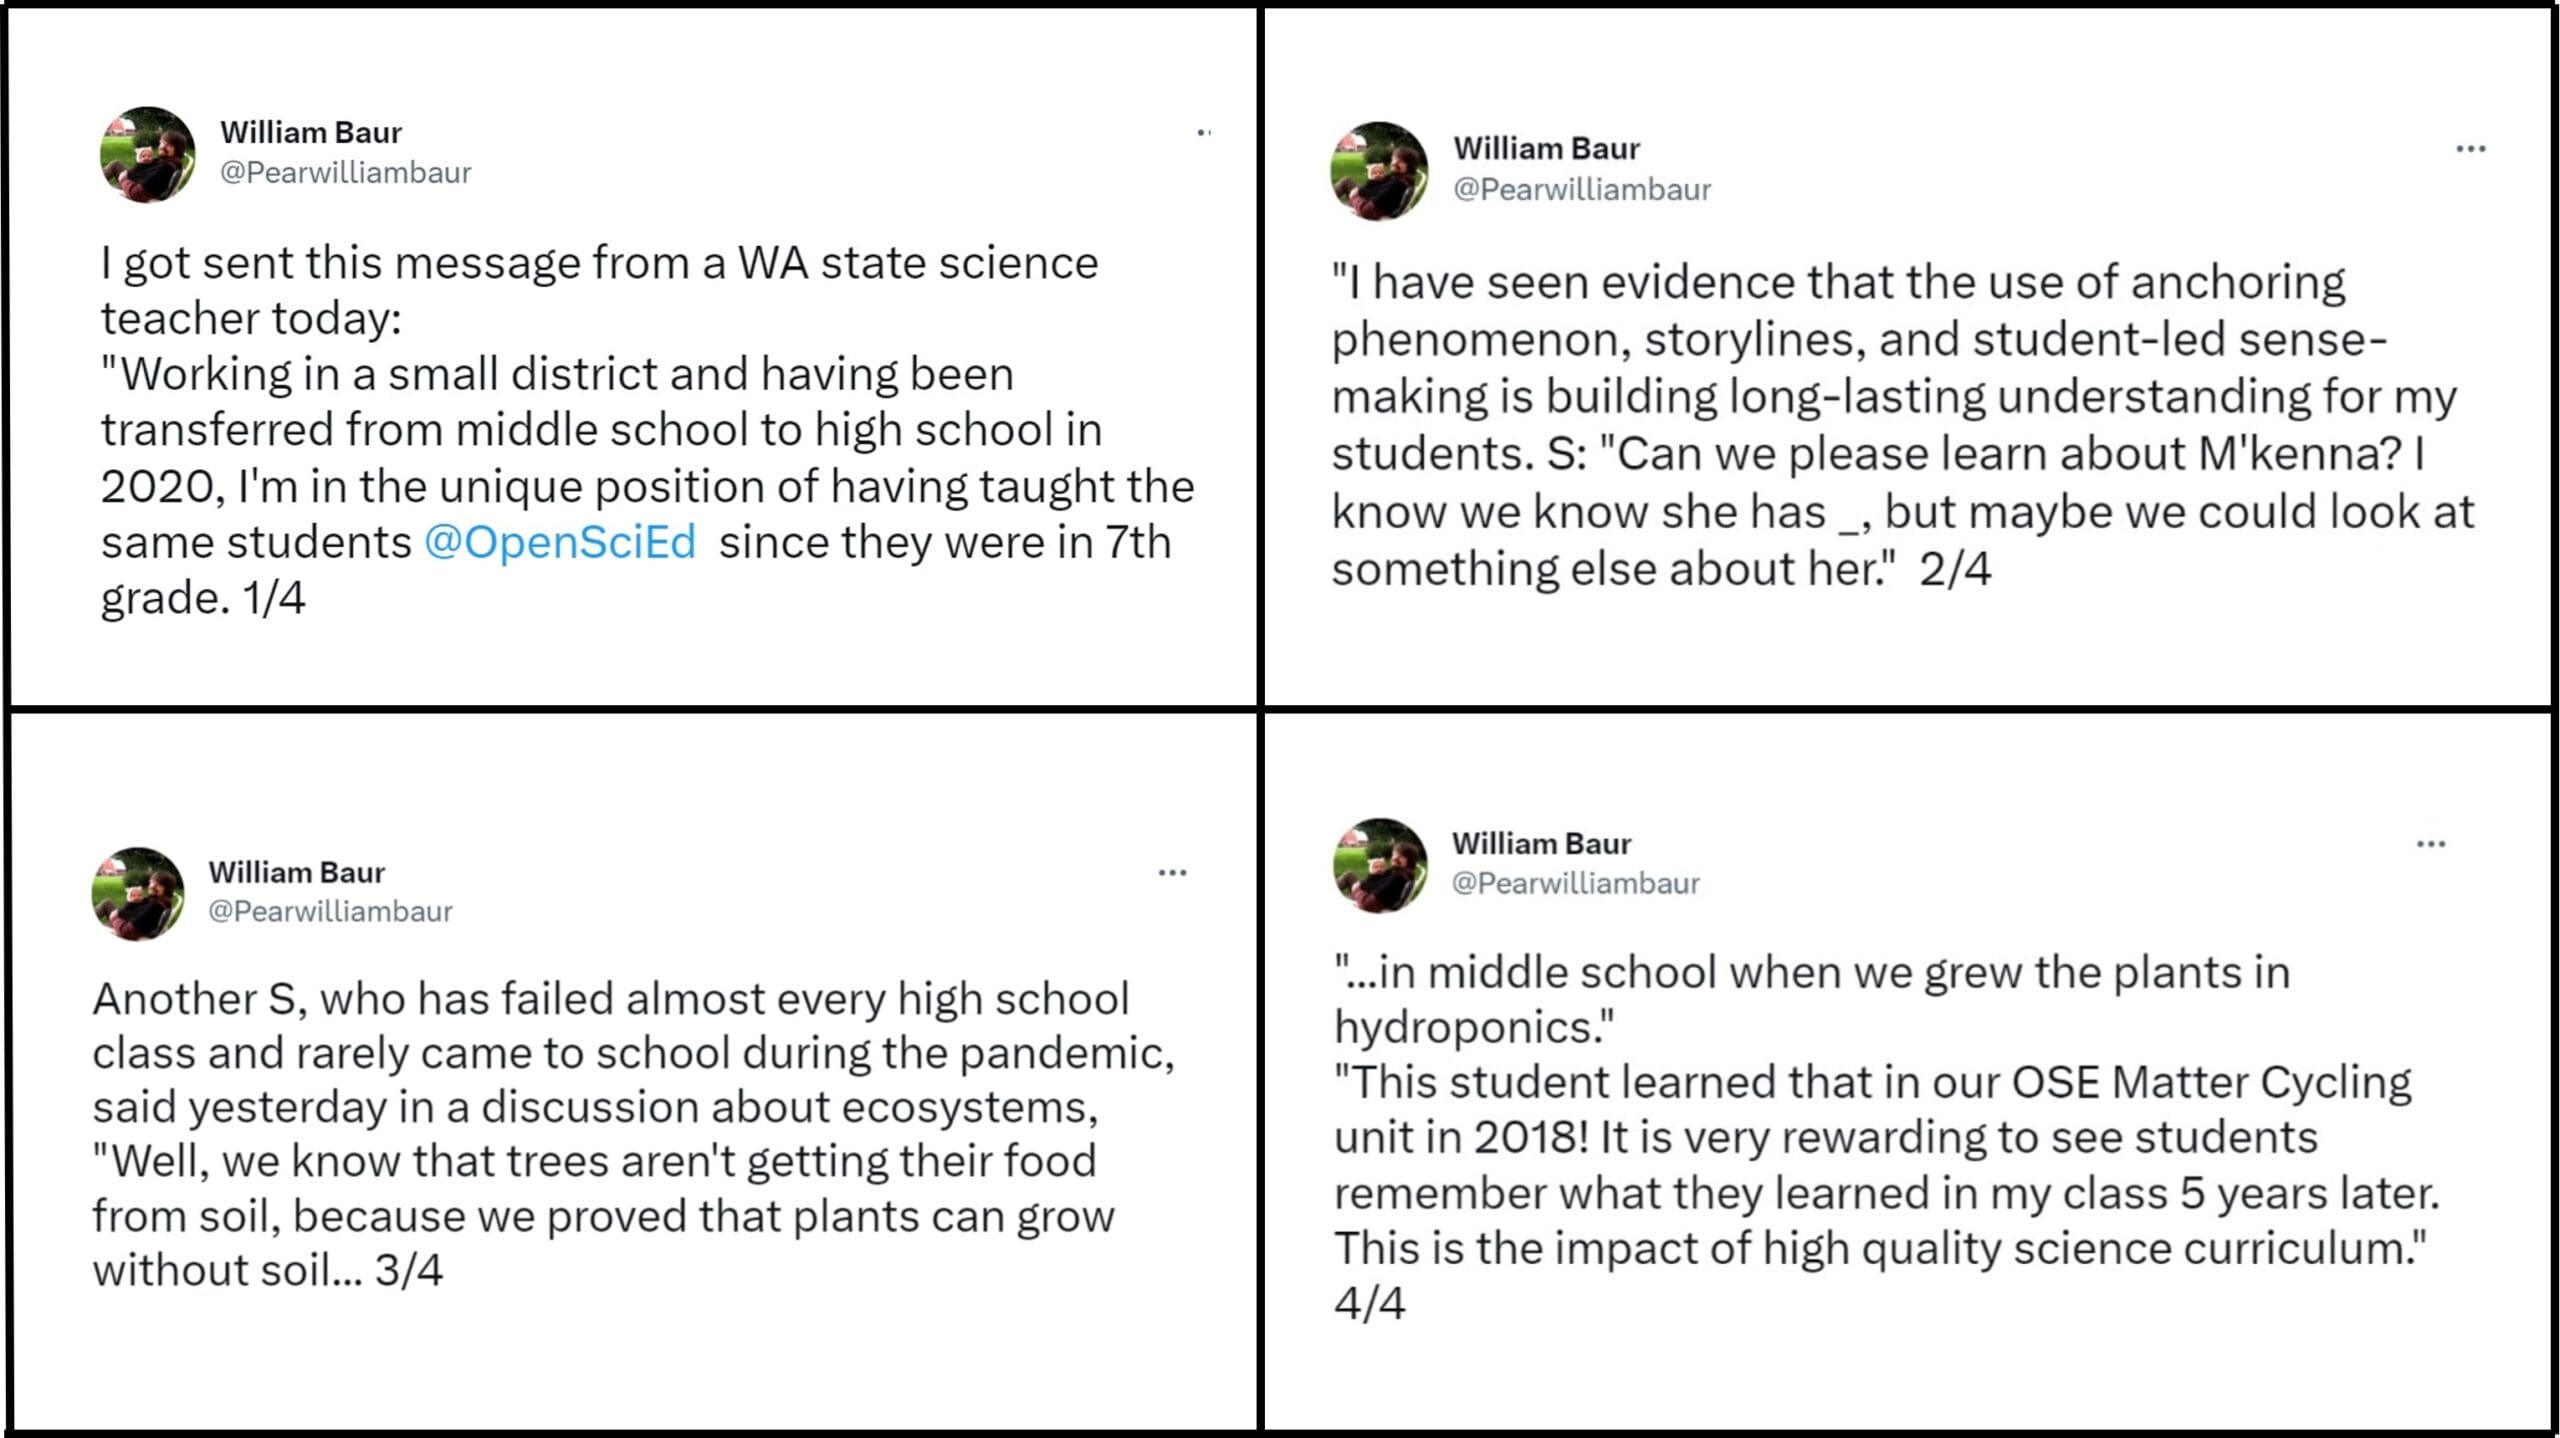Screen dimensions: 2560x1438
Task: Click @Pearwilliambaur handle on tweet 2/4
Action: [1582, 189]
